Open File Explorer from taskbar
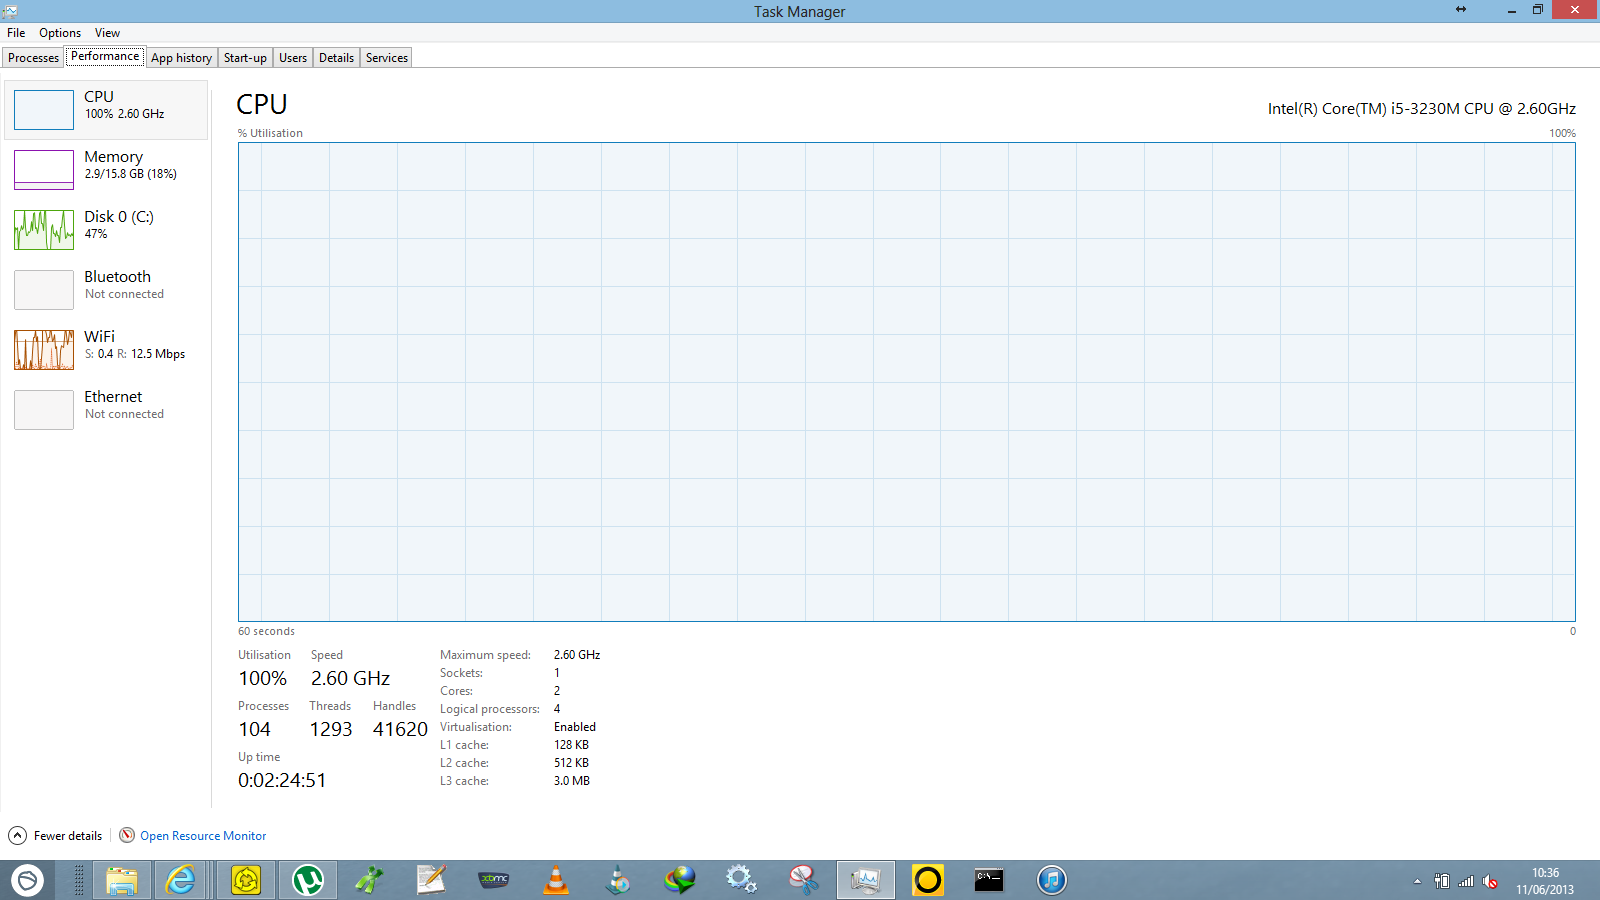Viewport: 1600px width, 900px height. [121, 880]
